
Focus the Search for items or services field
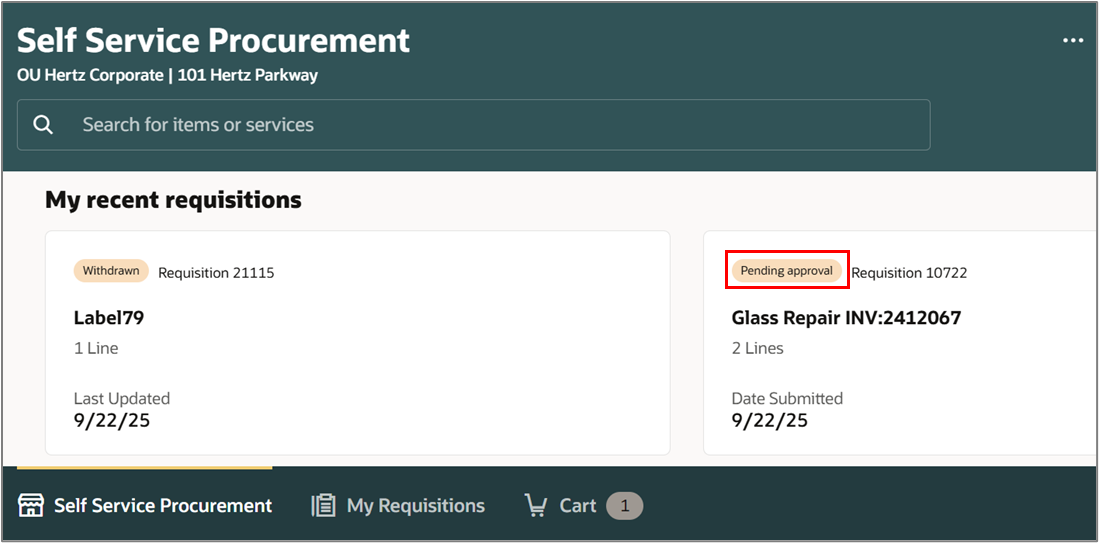474,125
